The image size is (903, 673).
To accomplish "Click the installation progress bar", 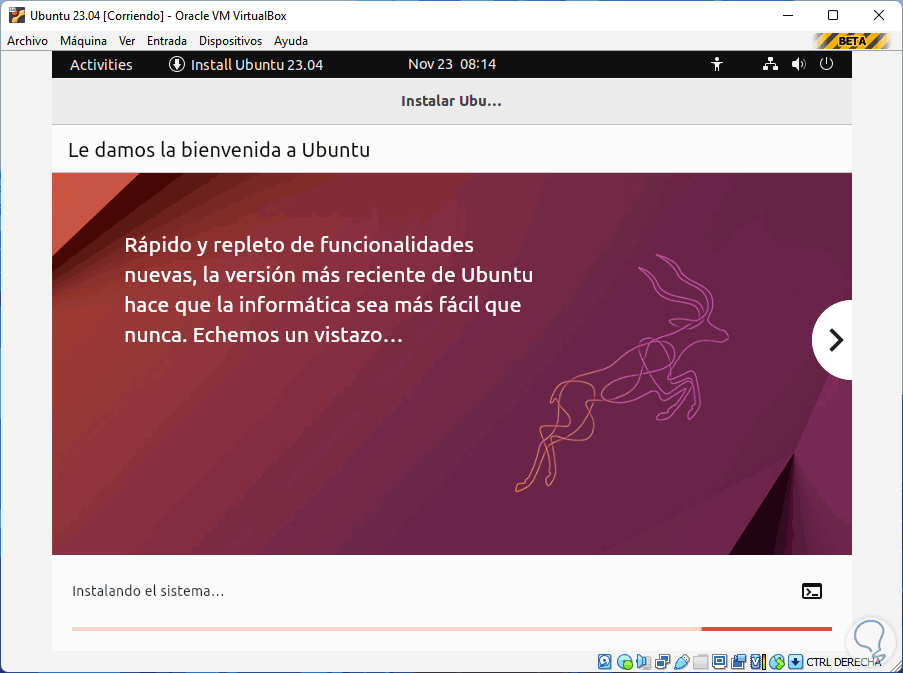I will [452, 629].
